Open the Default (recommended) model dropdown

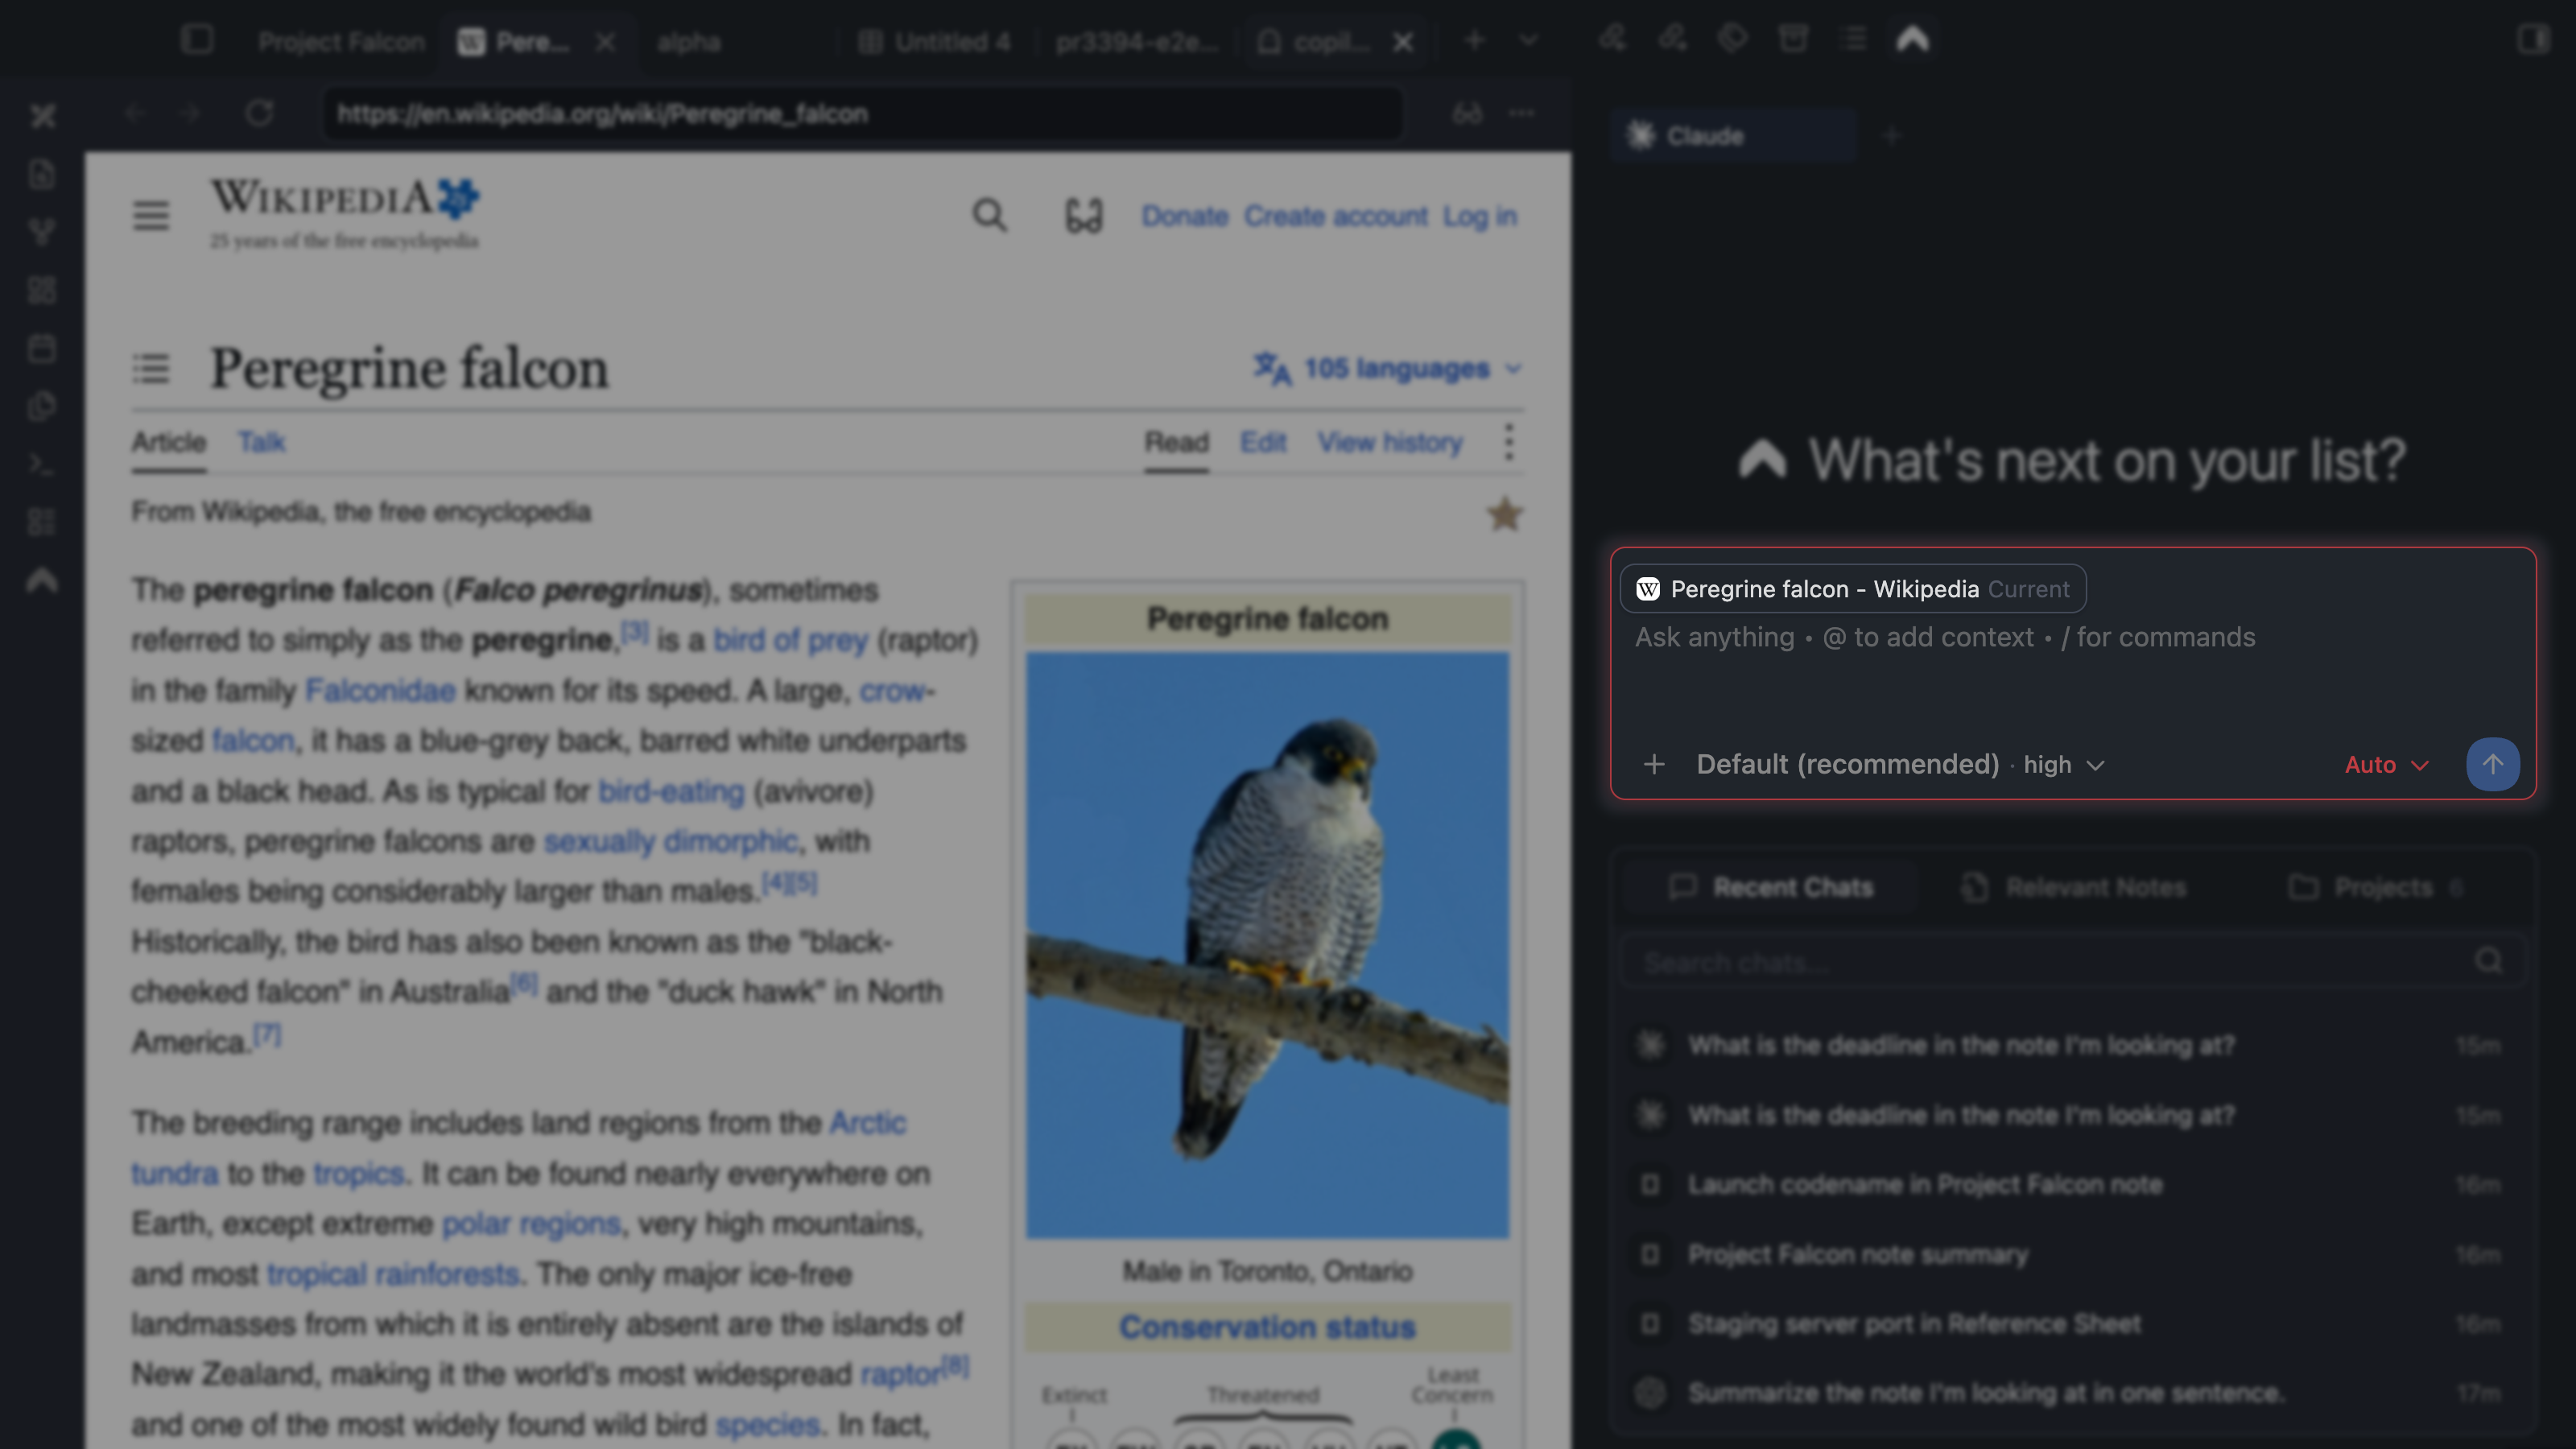coord(1901,765)
